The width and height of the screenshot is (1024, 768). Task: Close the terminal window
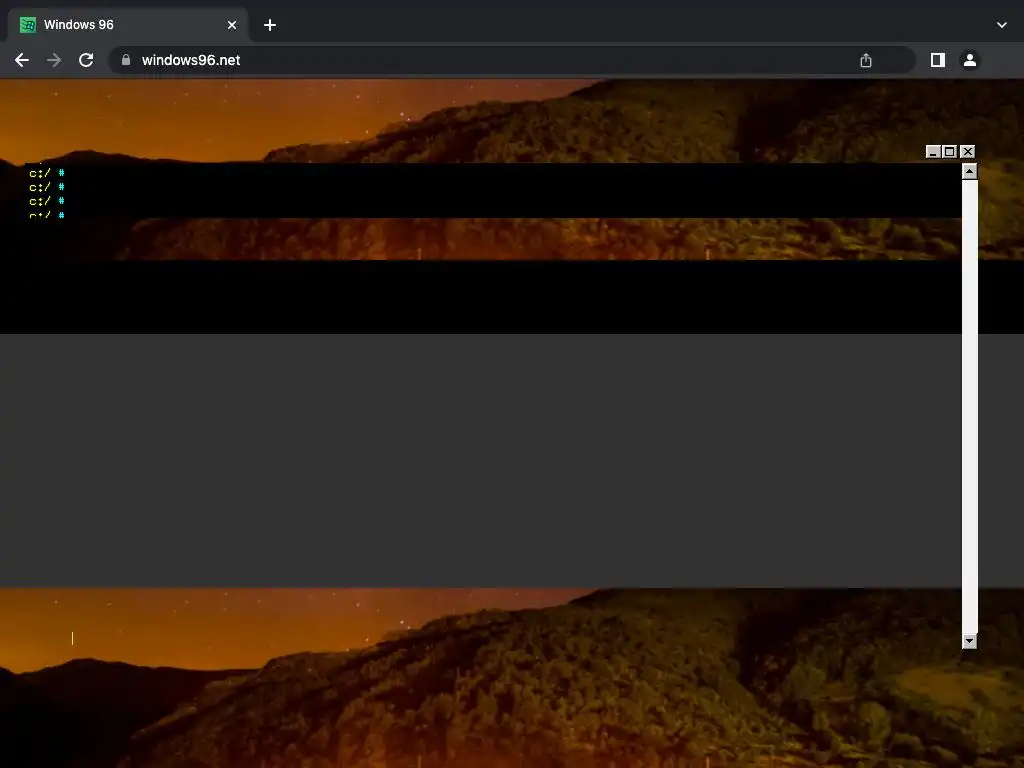click(968, 152)
